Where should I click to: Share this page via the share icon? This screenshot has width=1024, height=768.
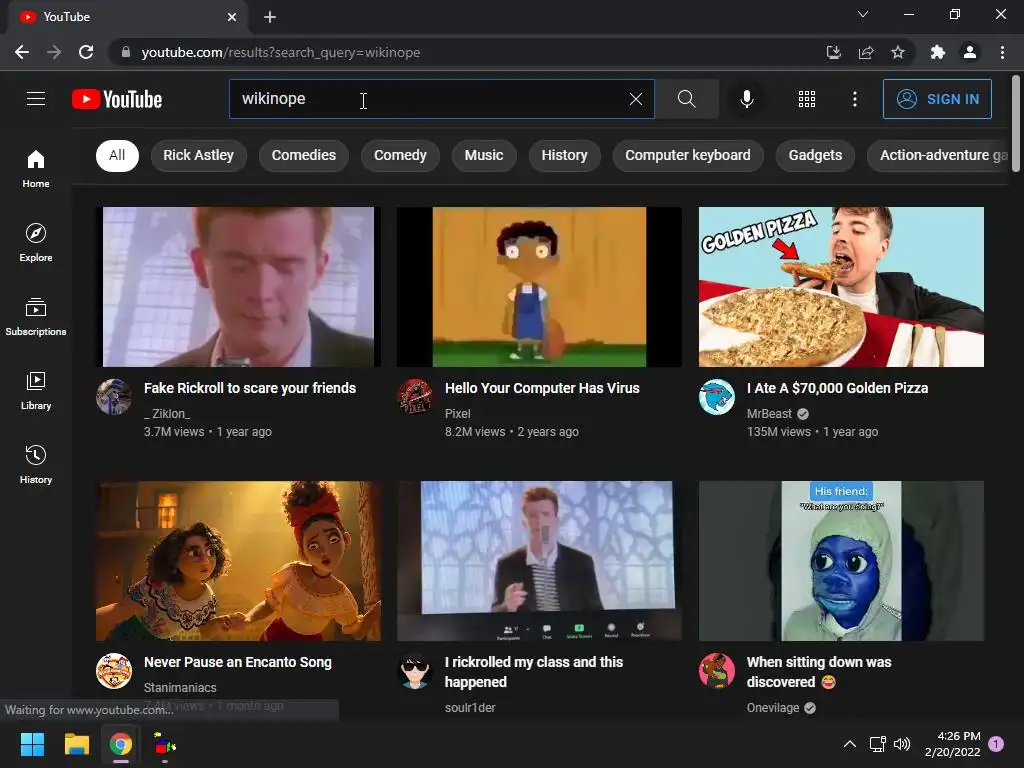[866, 52]
